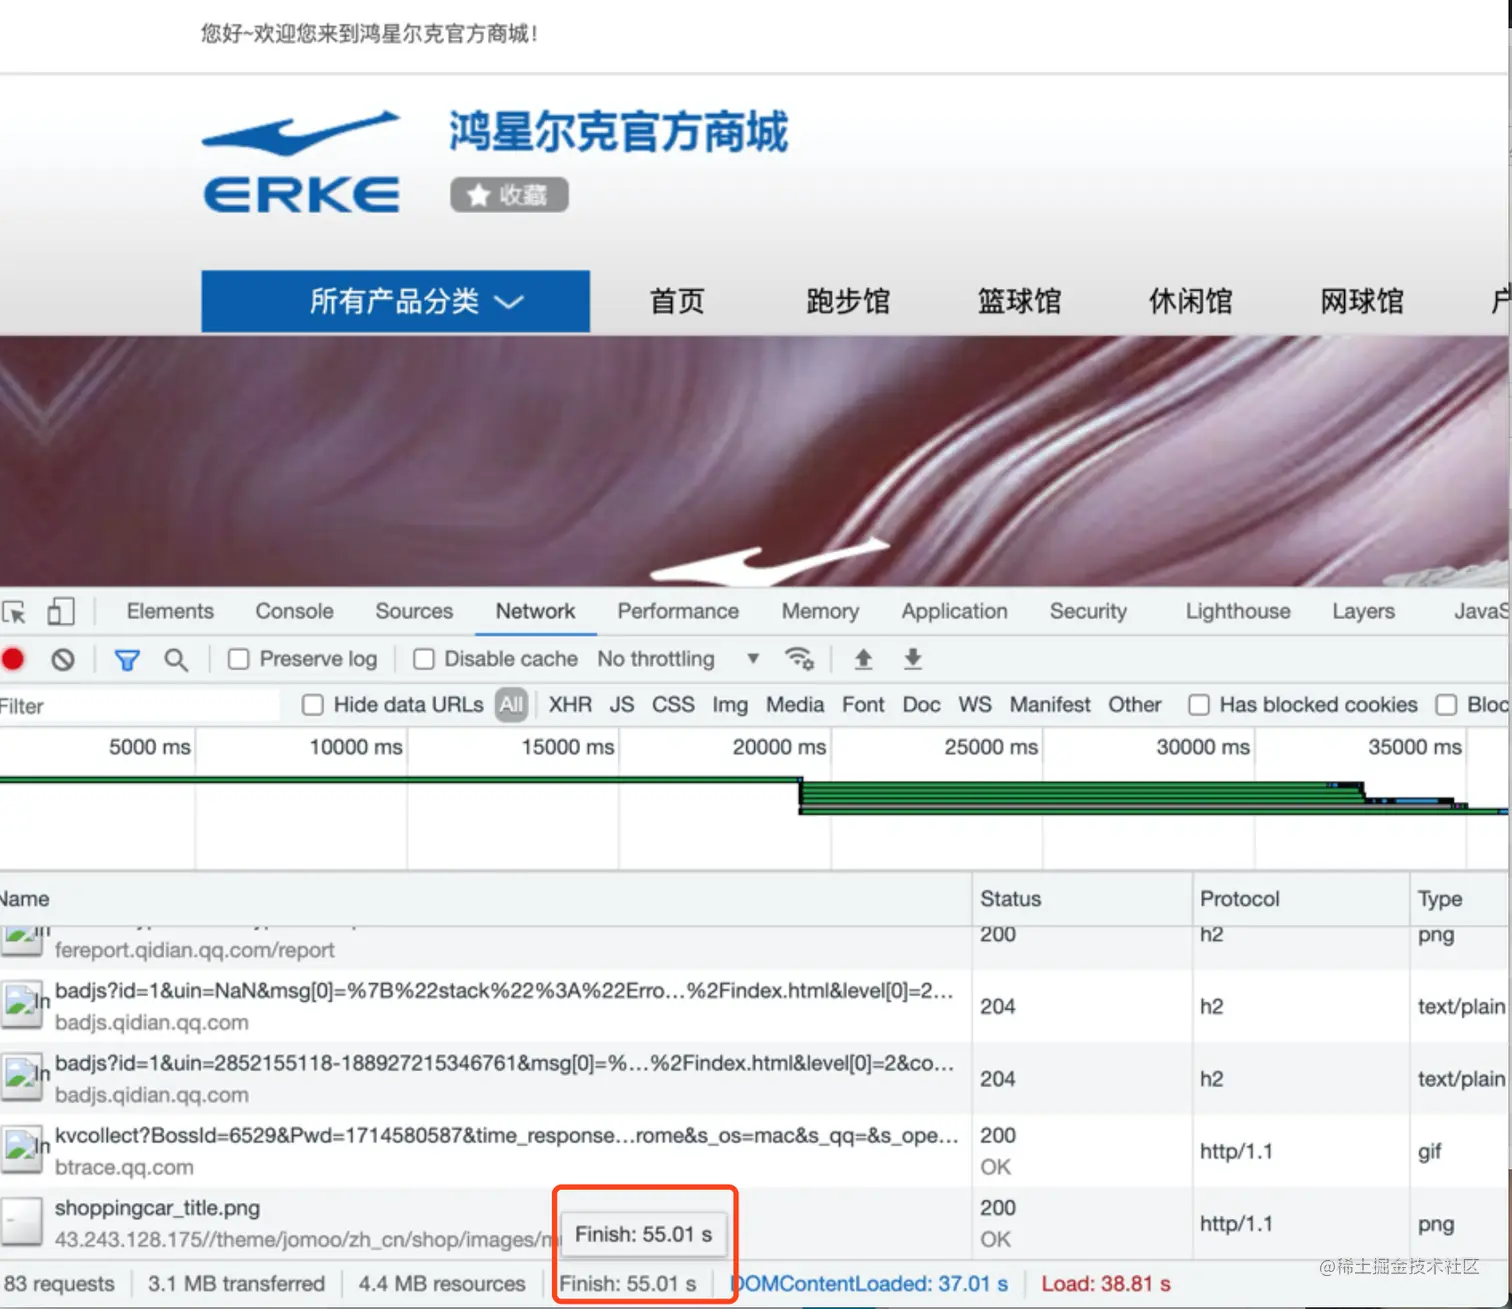
Task: Sort by the Status column header
Action: (1082, 899)
